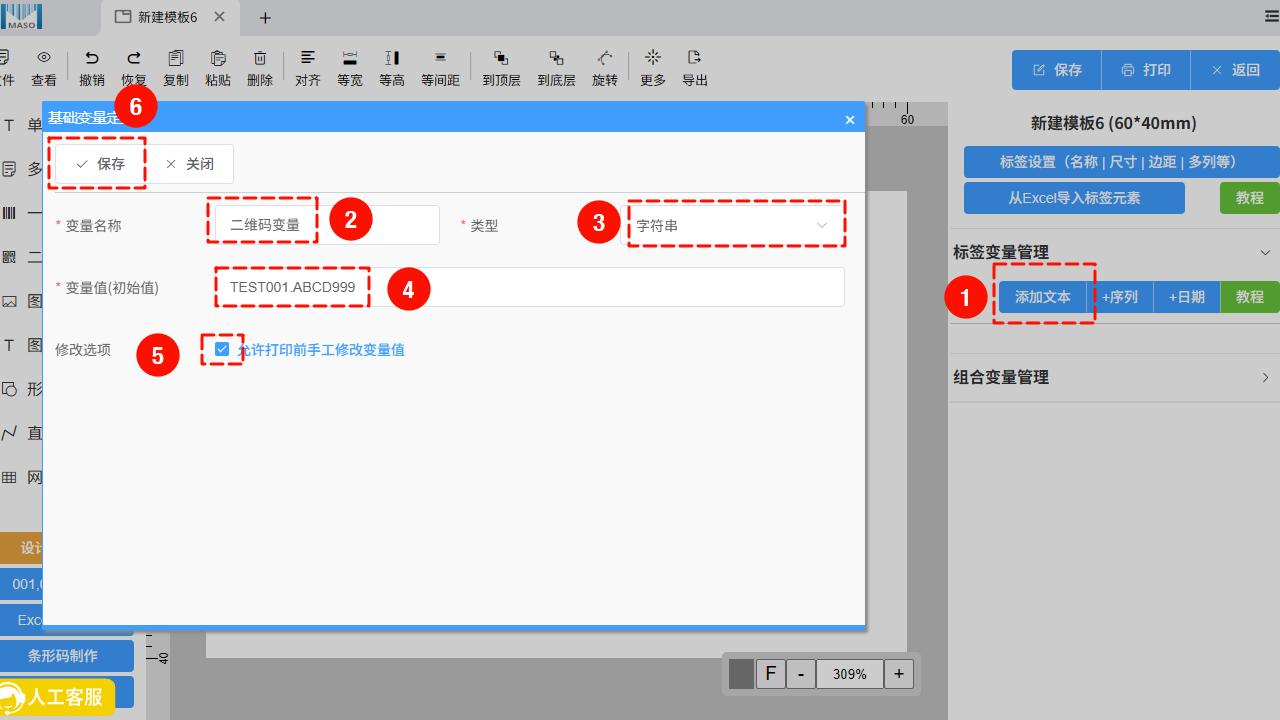1280x720 pixels.
Task: Expand the 组合变量管理 section
Action: (1265, 377)
